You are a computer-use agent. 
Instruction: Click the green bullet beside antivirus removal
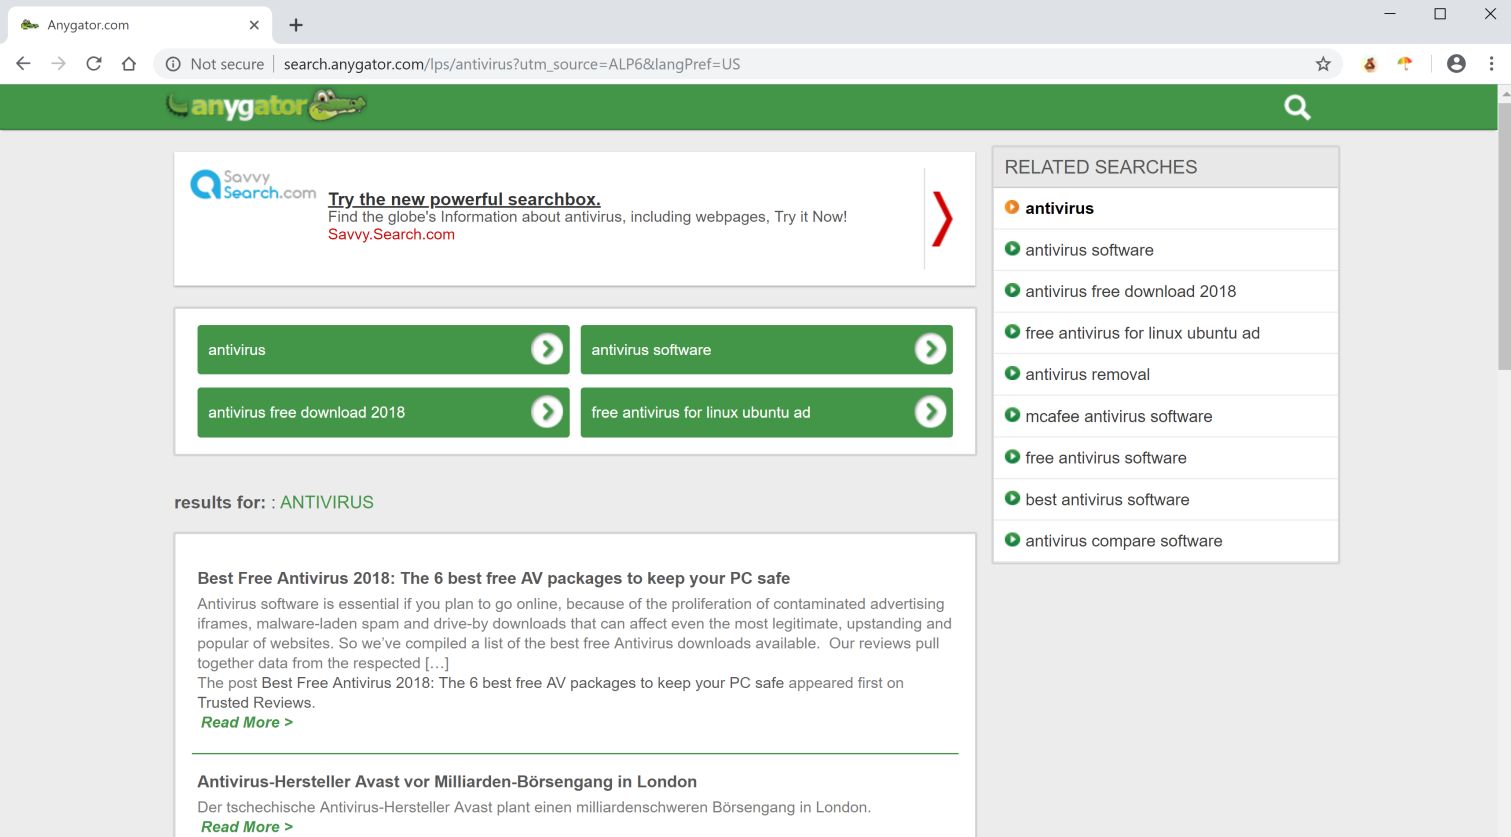[x=1012, y=373]
